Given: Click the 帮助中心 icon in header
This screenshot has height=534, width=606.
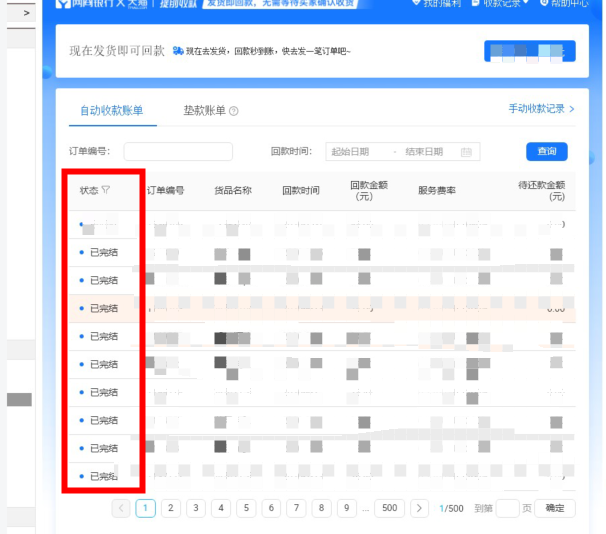Looking at the screenshot, I should coord(545,4).
